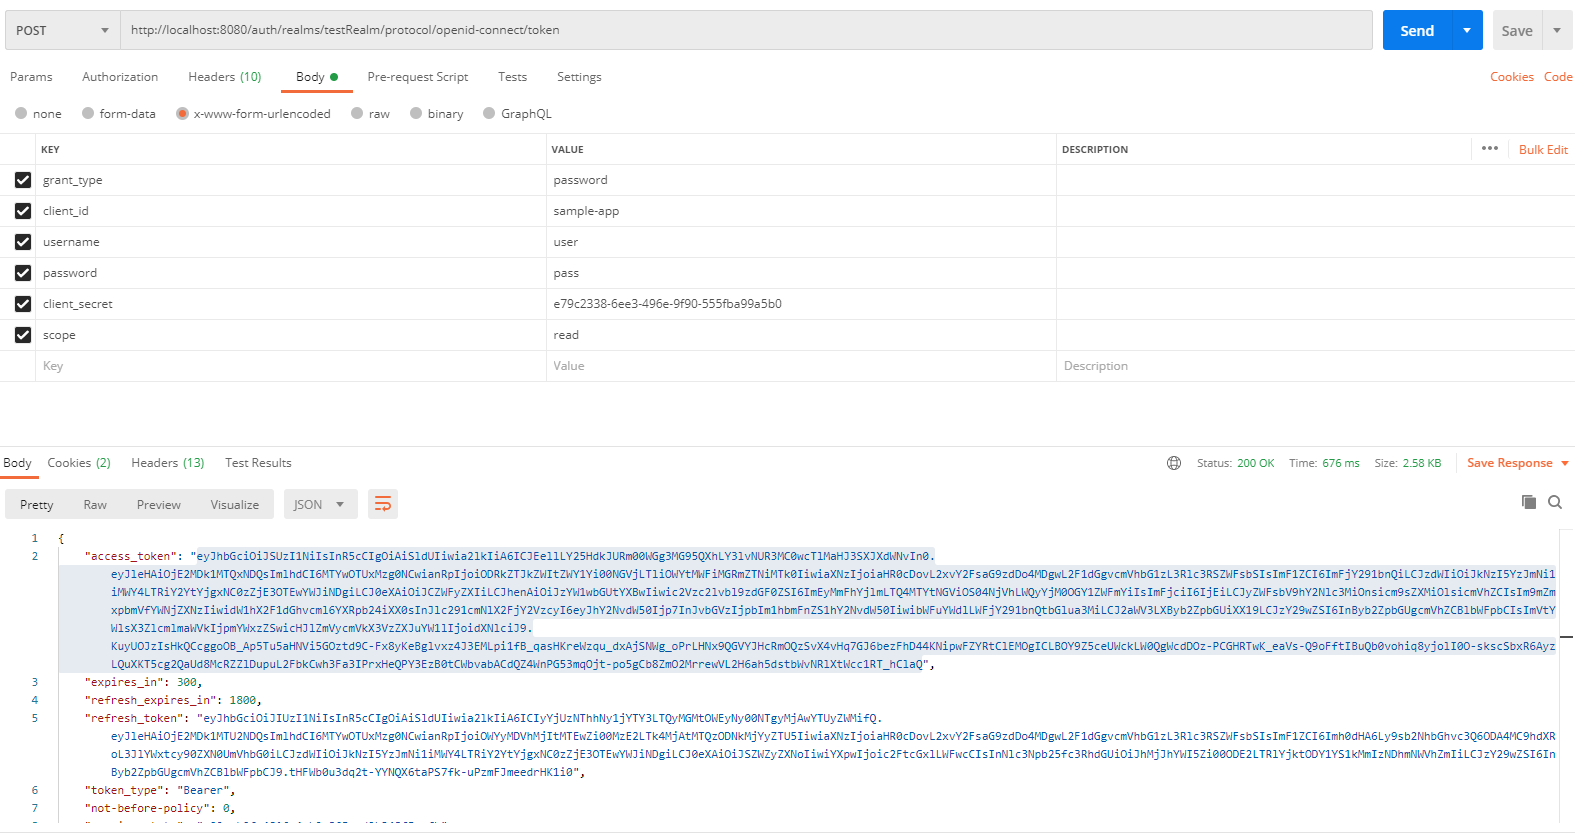The image size is (1575, 835).
Task: Open the response Headers (13) tab
Action: tap(167, 463)
